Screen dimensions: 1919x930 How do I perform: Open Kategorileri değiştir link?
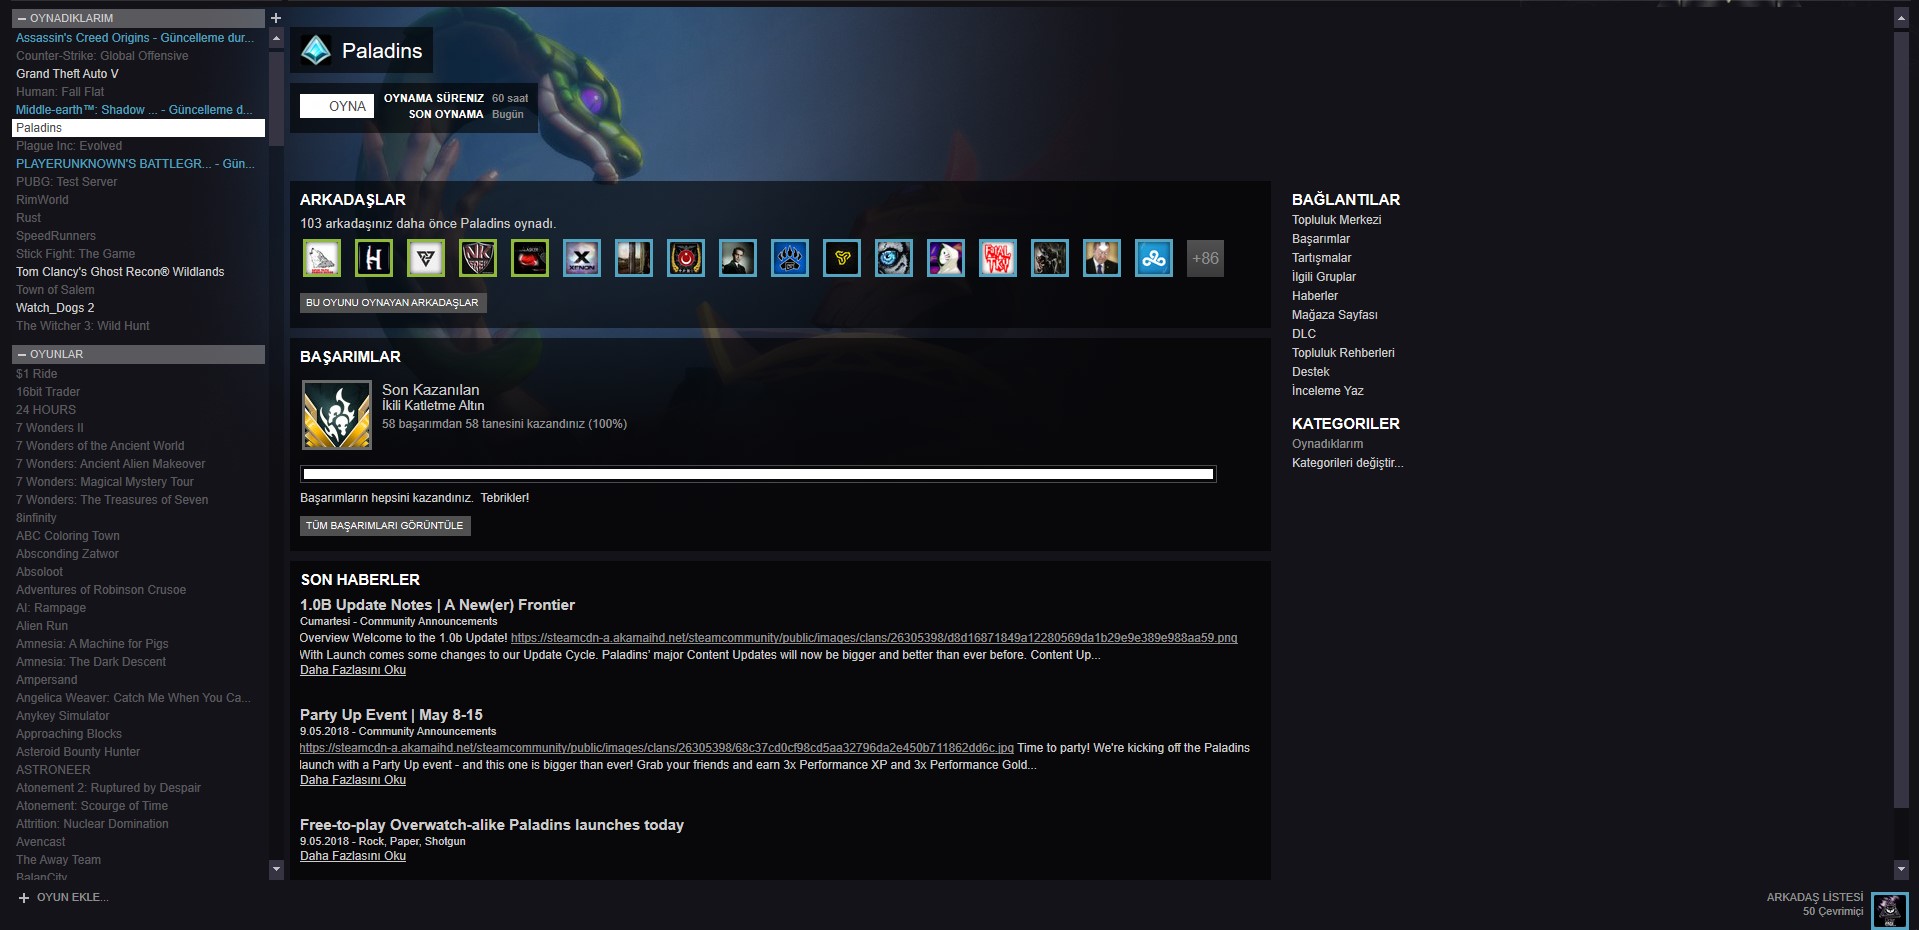tap(1347, 463)
